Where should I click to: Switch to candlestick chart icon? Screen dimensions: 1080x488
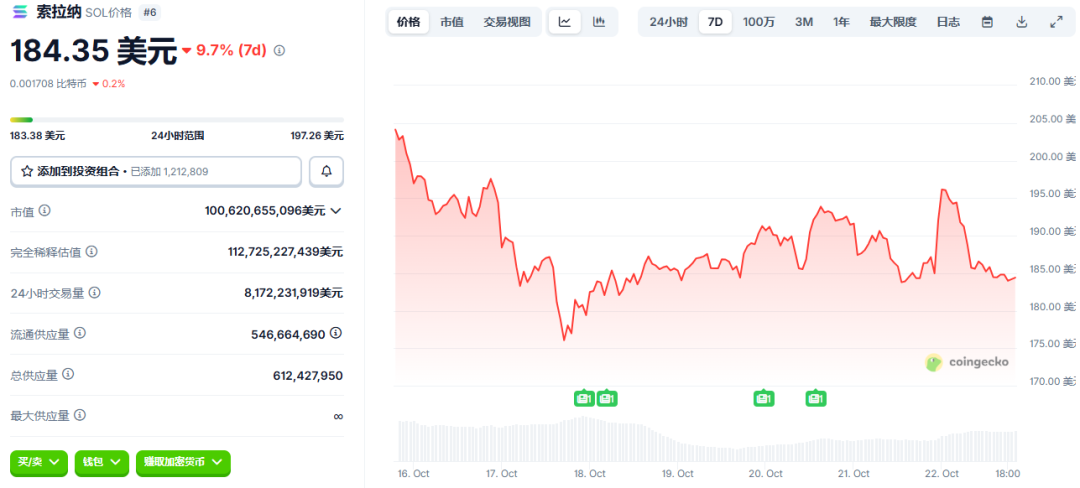click(x=598, y=22)
